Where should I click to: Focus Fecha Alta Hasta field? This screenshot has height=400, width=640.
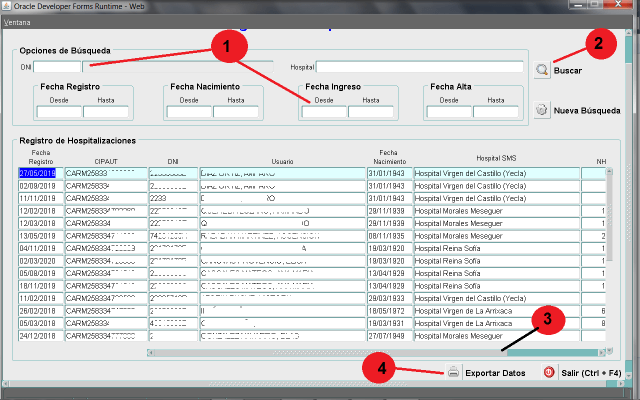pos(496,112)
